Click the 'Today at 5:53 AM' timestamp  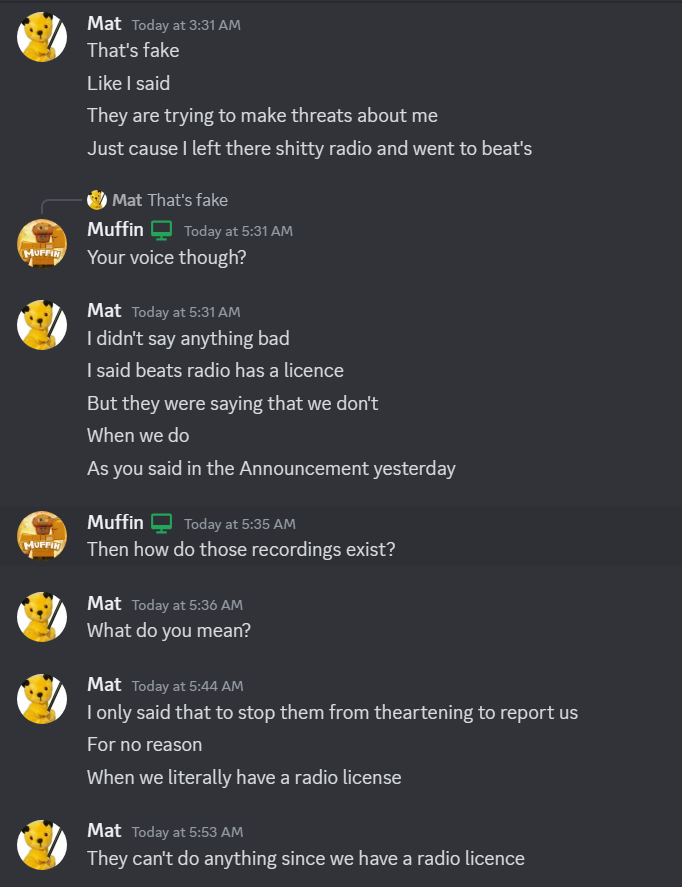(187, 832)
